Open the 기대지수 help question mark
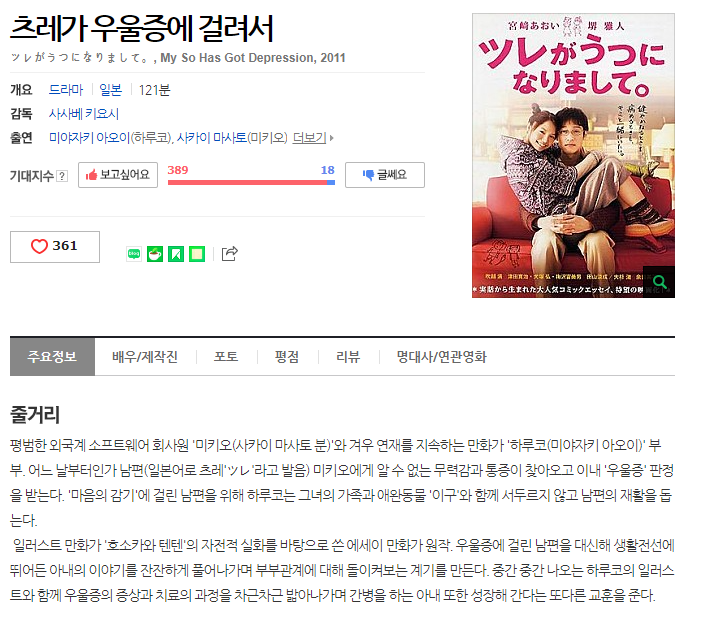The height and width of the screenshot is (624, 703). pyautogui.click(x=62, y=176)
